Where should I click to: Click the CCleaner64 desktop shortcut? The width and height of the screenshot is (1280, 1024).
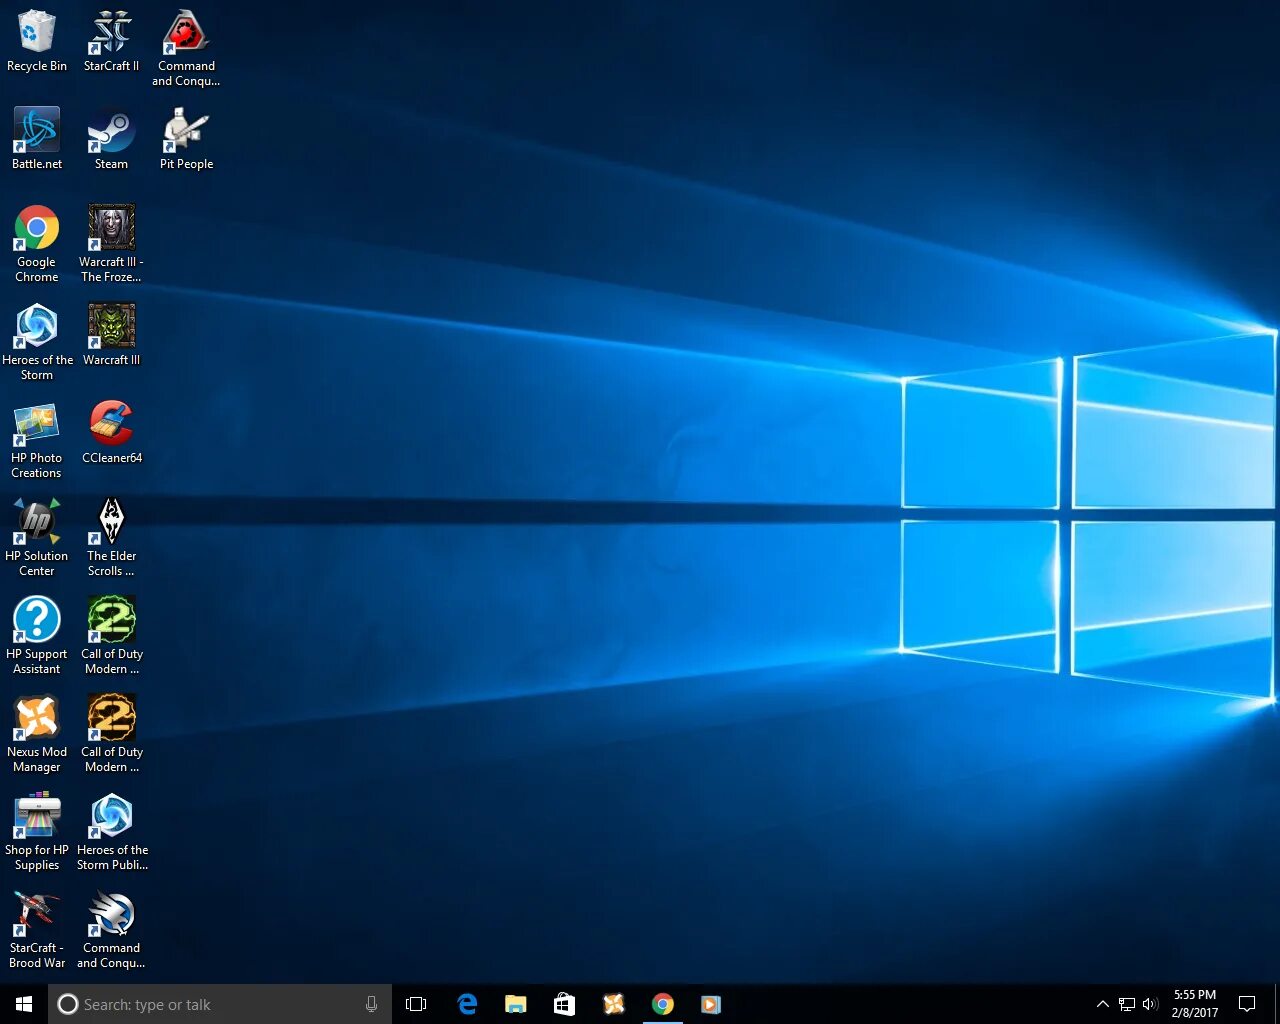tap(111, 433)
